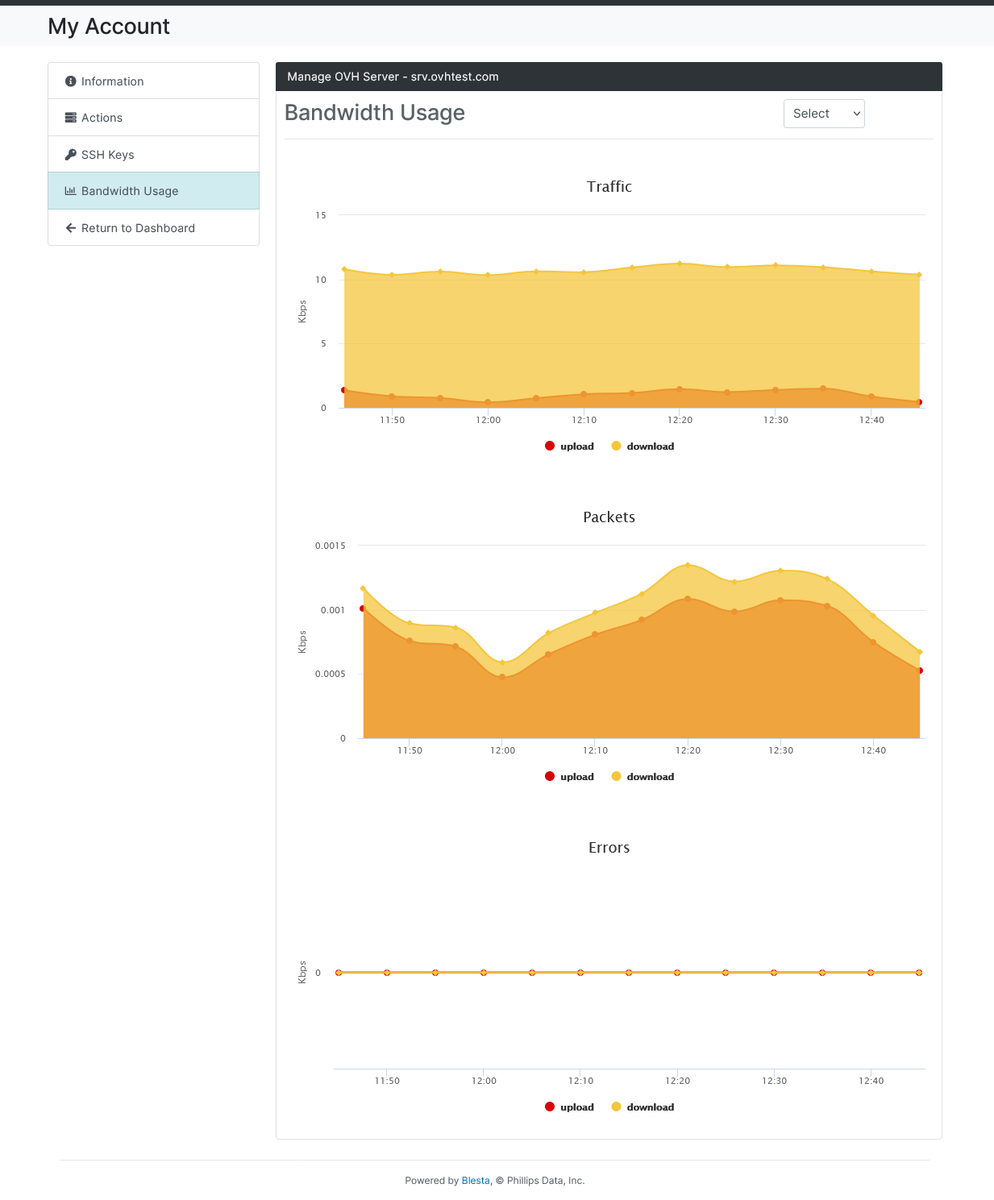Viewport: 994px width, 1200px height.
Task: Open the Blesta link in the footer
Action: [x=475, y=1181]
